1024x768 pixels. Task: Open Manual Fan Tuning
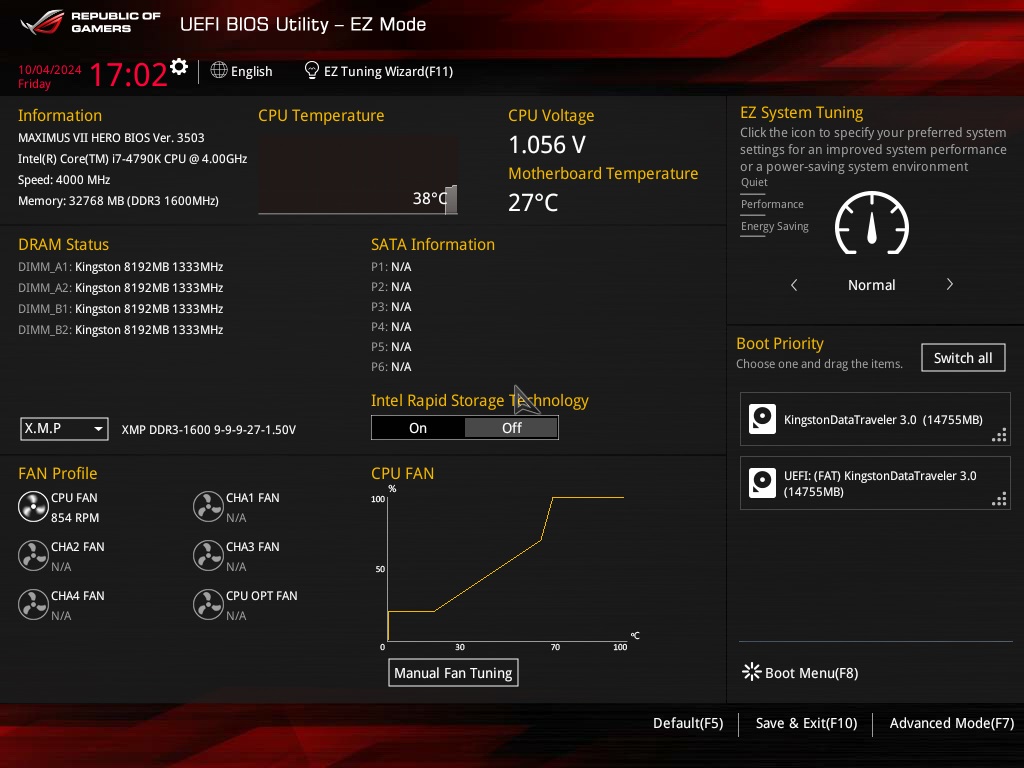(453, 673)
